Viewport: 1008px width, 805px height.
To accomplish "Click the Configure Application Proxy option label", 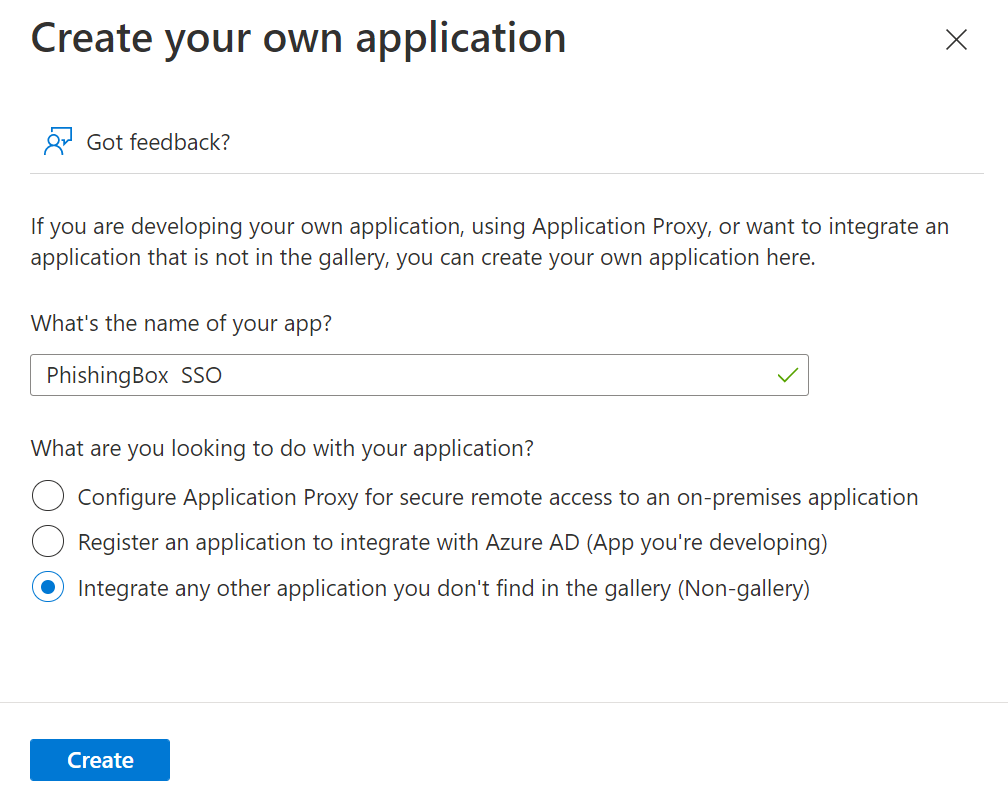I will click(497, 497).
